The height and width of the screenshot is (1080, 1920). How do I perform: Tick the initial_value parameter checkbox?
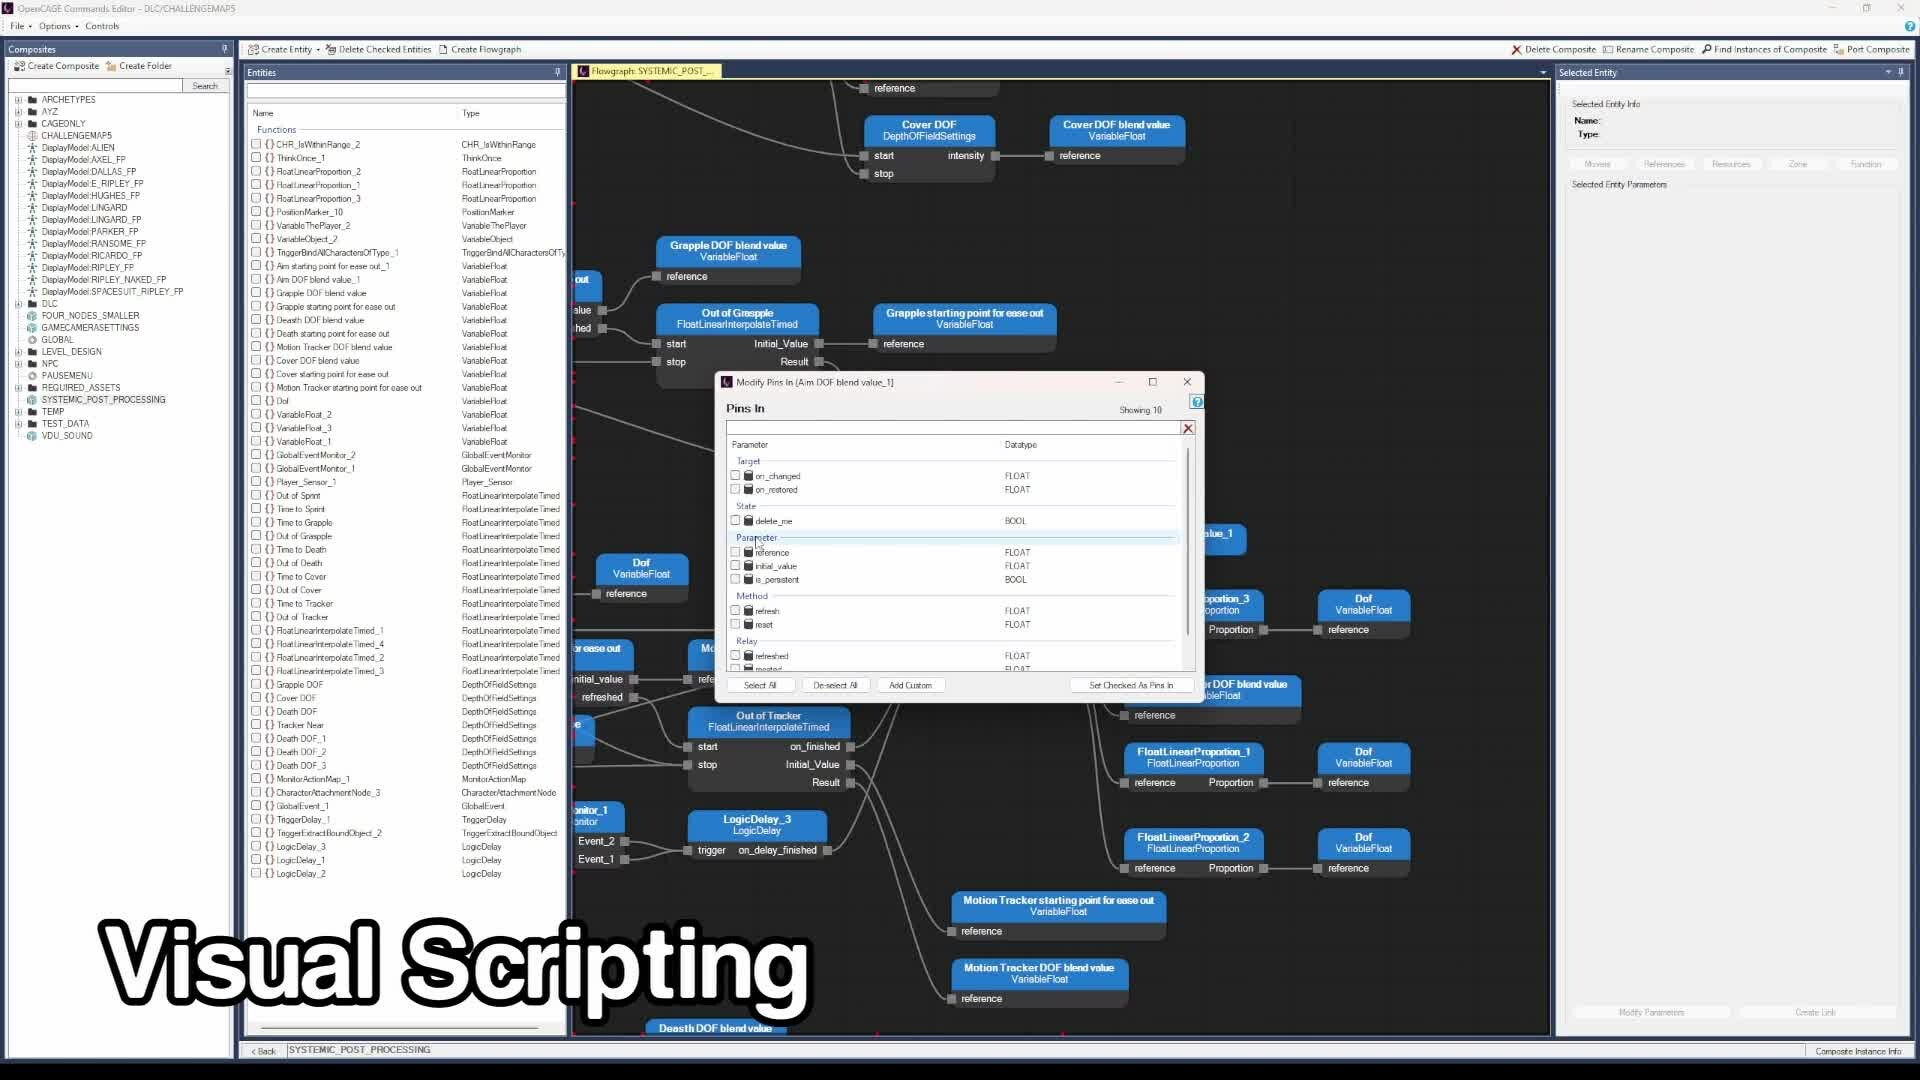pos(736,566)
